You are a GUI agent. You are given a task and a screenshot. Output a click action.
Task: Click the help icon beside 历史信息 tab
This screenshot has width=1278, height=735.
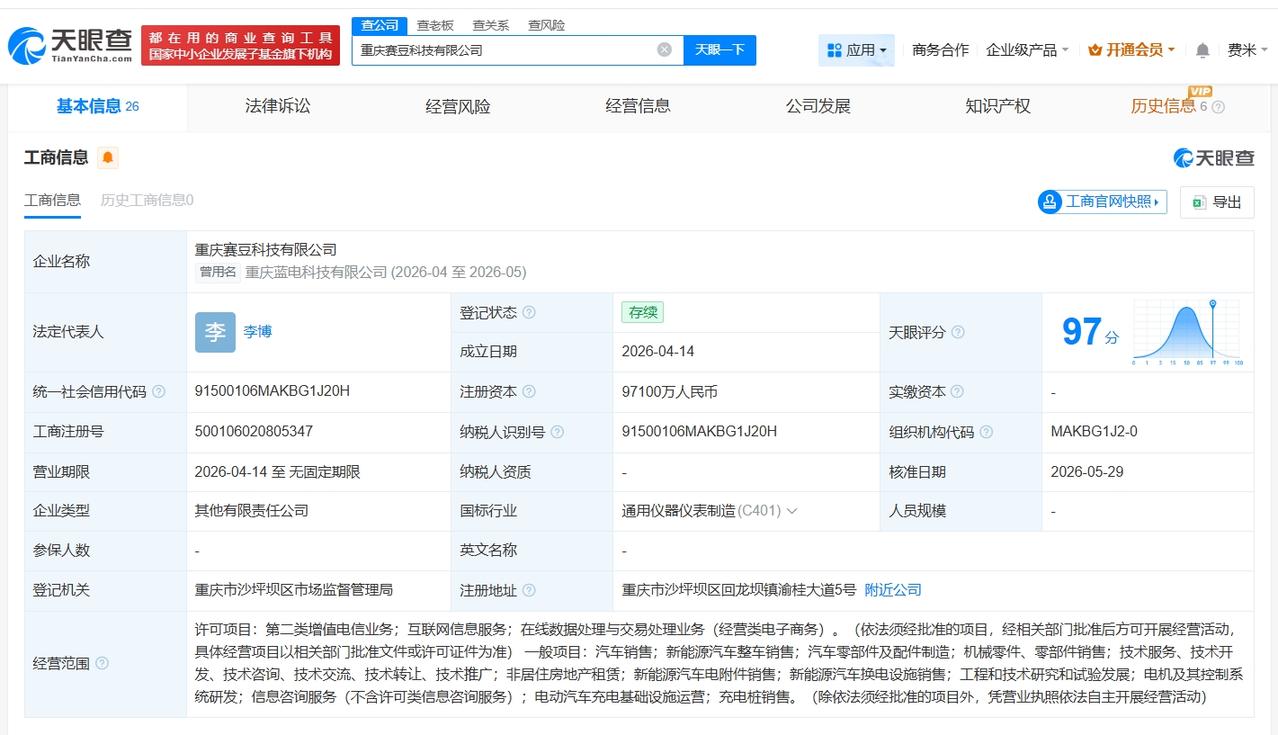point(1218,107)
